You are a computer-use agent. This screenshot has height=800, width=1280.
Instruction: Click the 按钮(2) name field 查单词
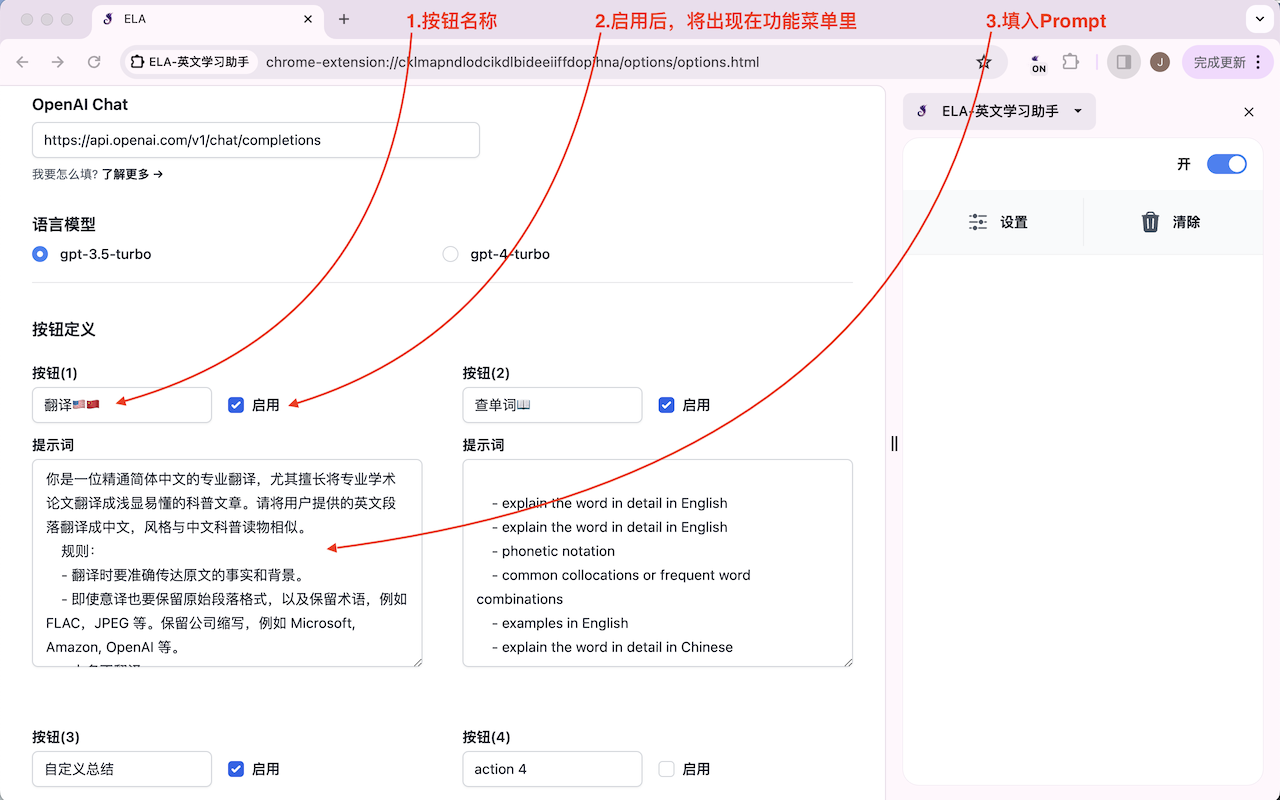coord(552,405)
